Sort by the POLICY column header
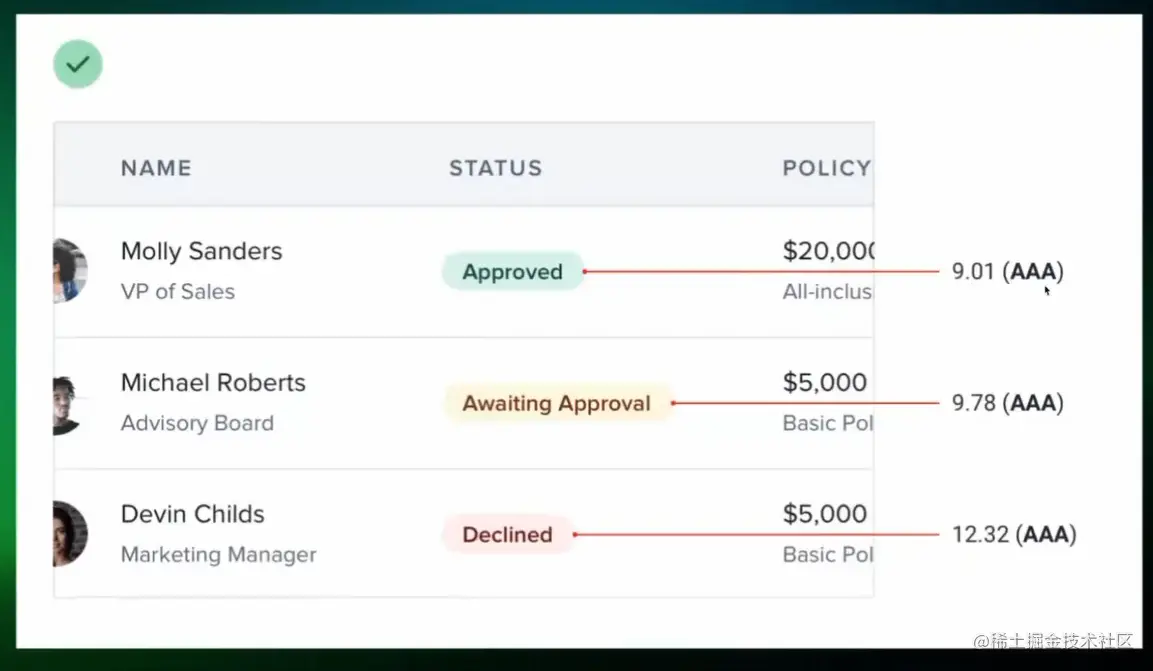The height and width of the screenshot is (671, 1153). [x=827, y=168]
